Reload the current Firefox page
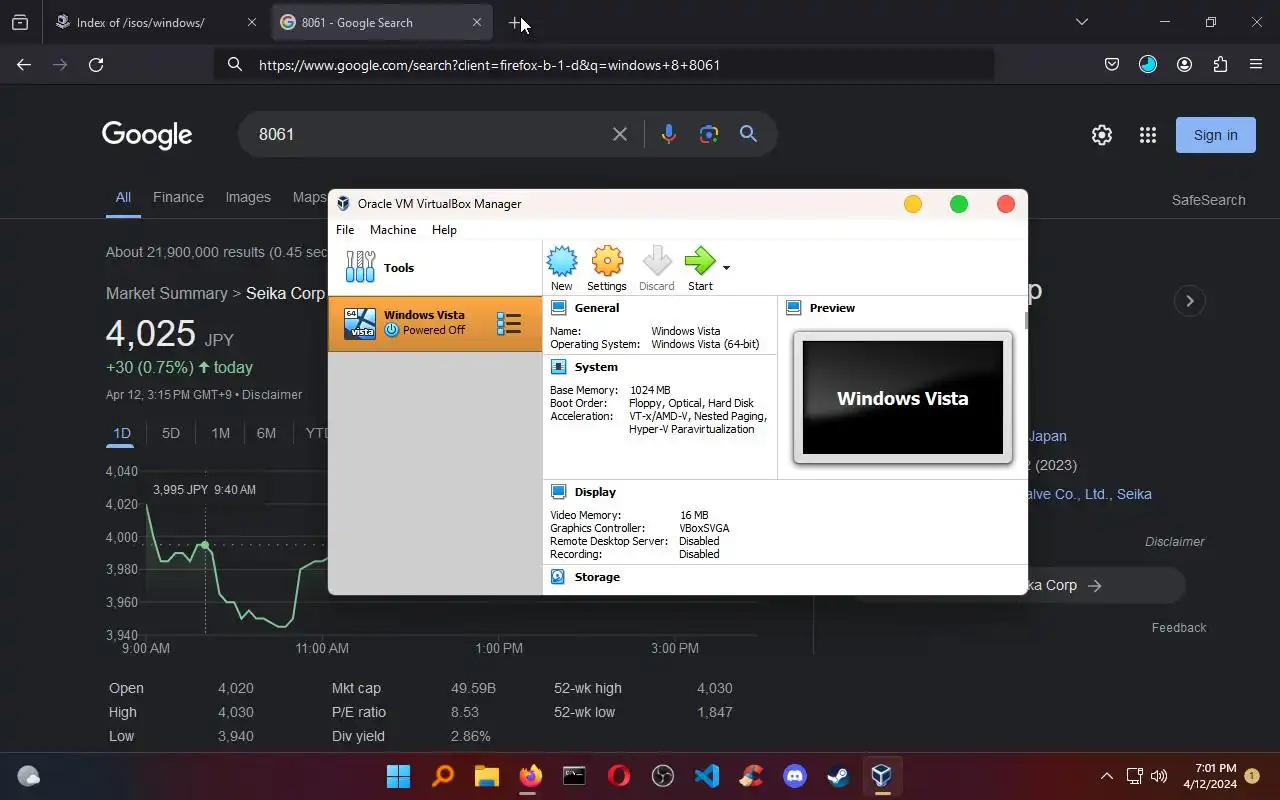 tap(96, 65)
